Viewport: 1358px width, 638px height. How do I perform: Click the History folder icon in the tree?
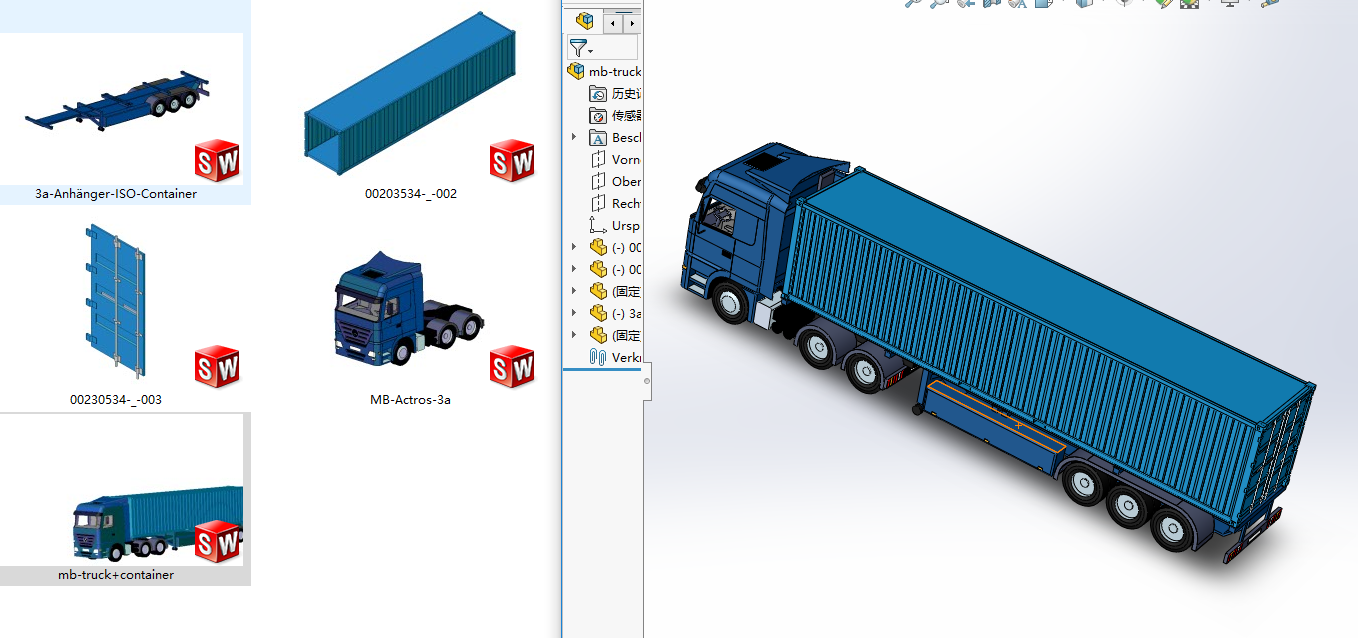tap(598, 94)
